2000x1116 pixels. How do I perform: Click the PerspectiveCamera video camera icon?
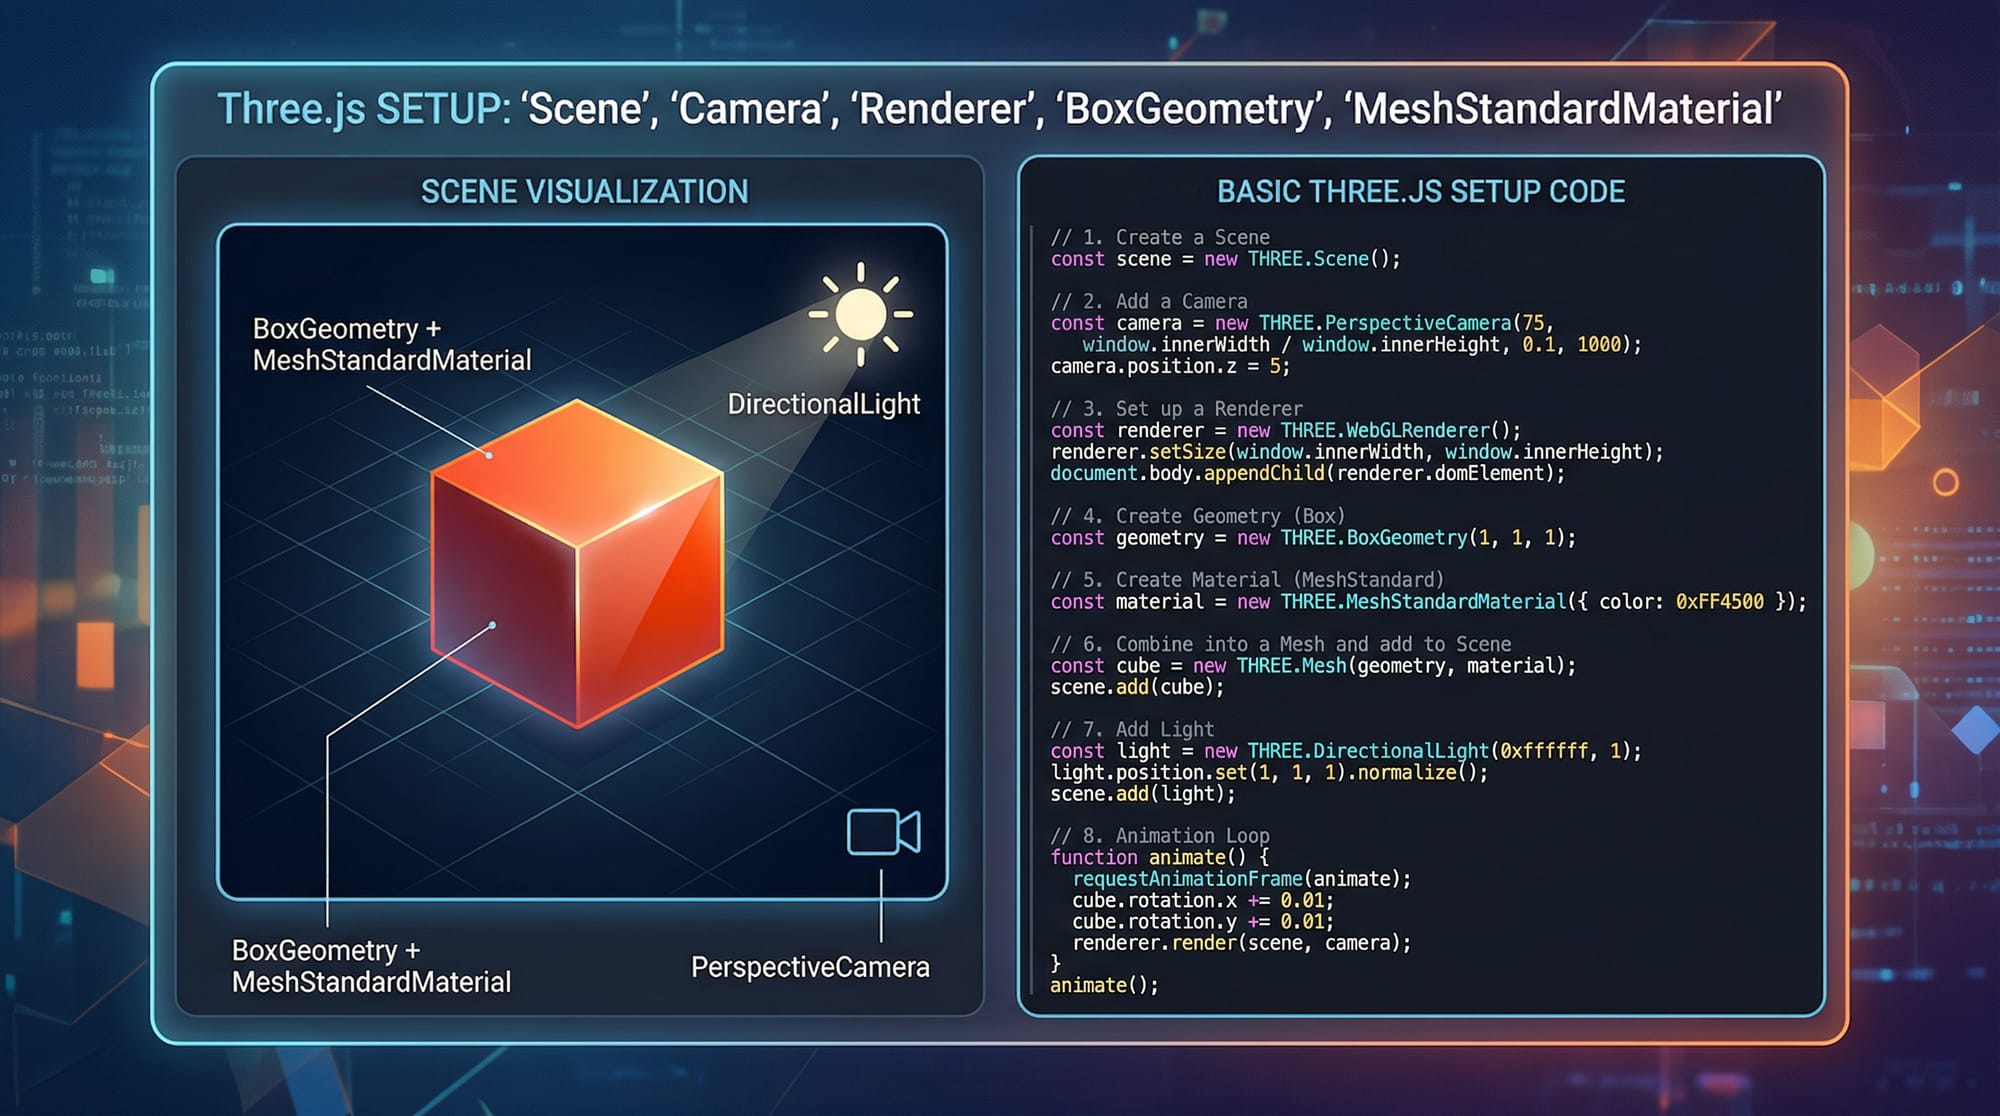(883, 832)
